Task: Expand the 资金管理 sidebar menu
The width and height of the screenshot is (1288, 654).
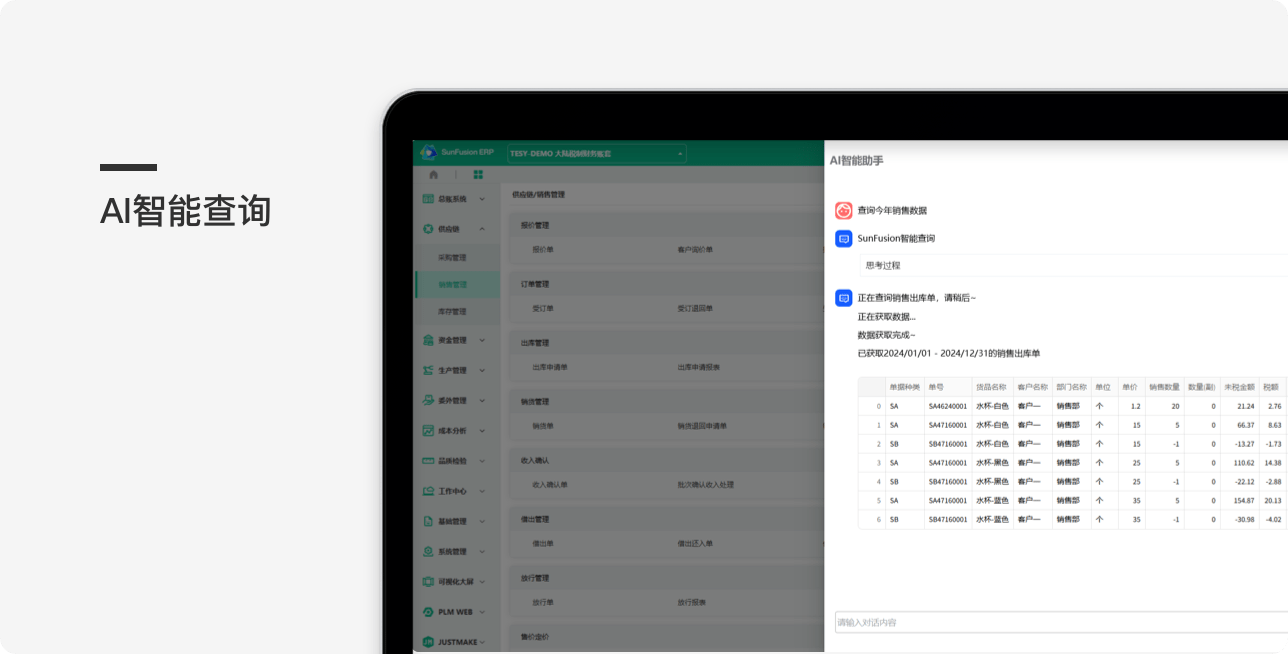Action: (482, 340)
